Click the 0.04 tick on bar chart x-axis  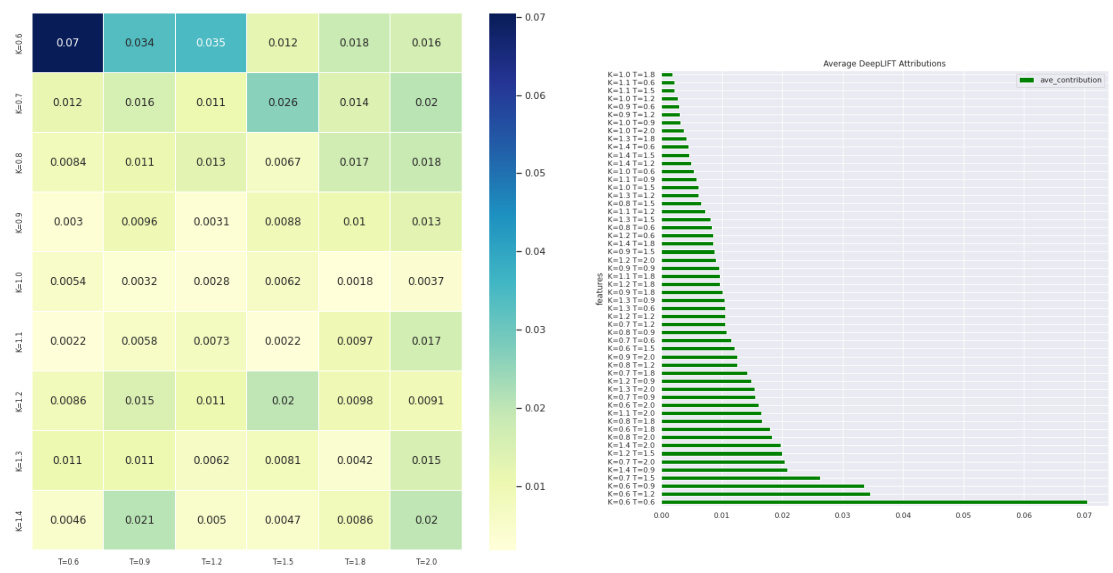point(903,516)
